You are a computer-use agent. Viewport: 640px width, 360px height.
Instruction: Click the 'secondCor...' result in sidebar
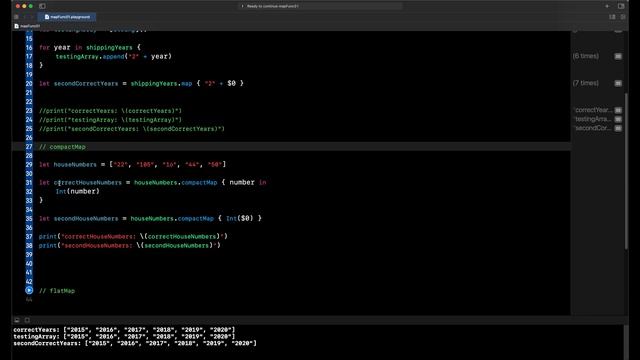pos(593,128)
